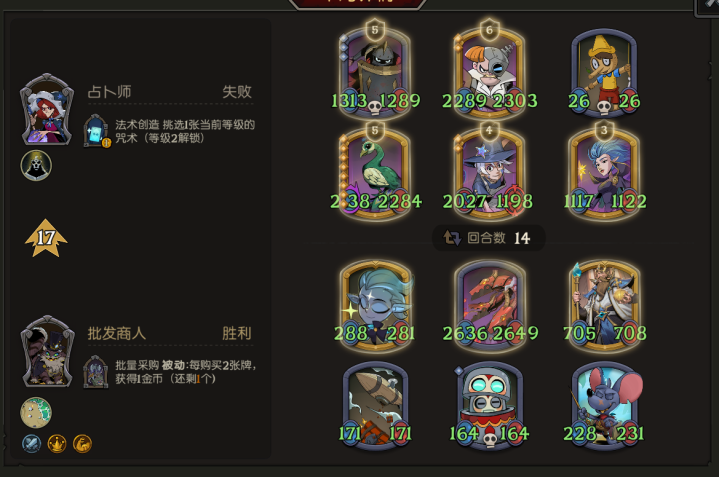The image size is (719, 477).
Task: Click the 胜利 result label
Action: (x=237, y=333)
